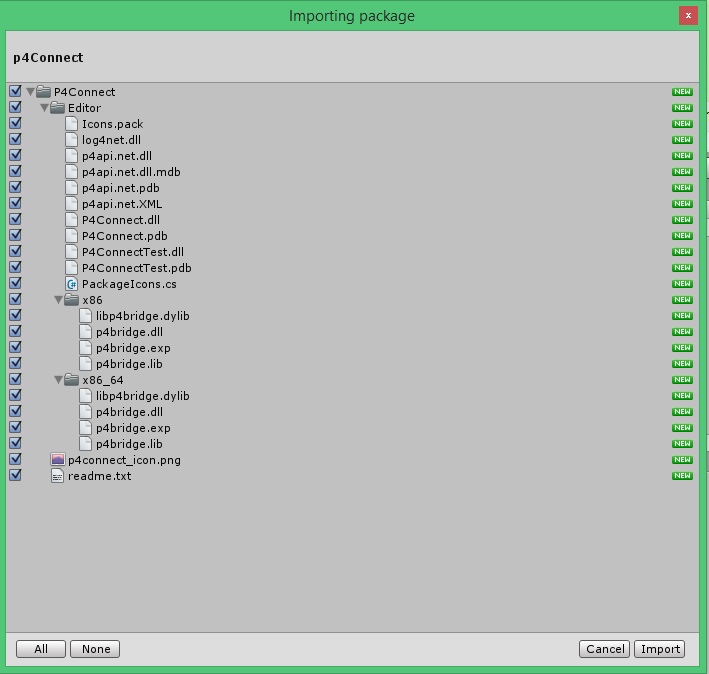Click the NEW badge on the readme.txt row
The width and height of the screenshot is (709, 674).
[682, 476]
